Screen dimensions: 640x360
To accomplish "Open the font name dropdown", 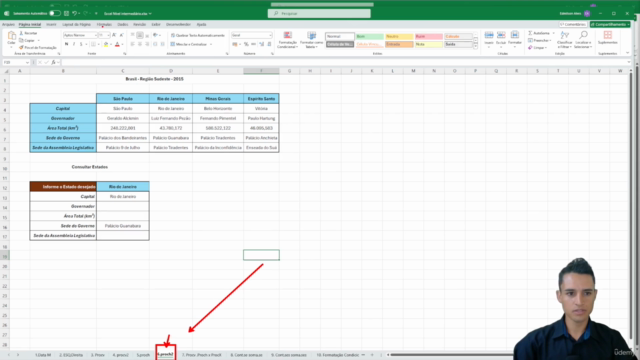I will [x=96, y=35].
